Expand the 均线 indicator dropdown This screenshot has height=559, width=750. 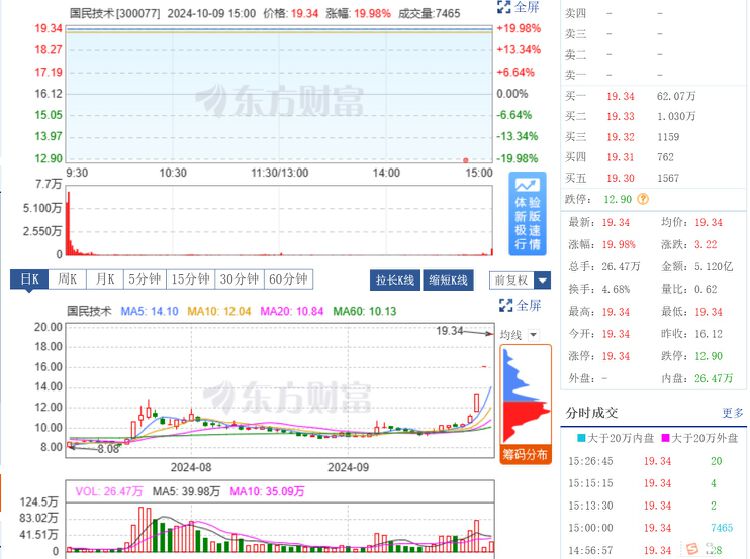pos(533,335)
